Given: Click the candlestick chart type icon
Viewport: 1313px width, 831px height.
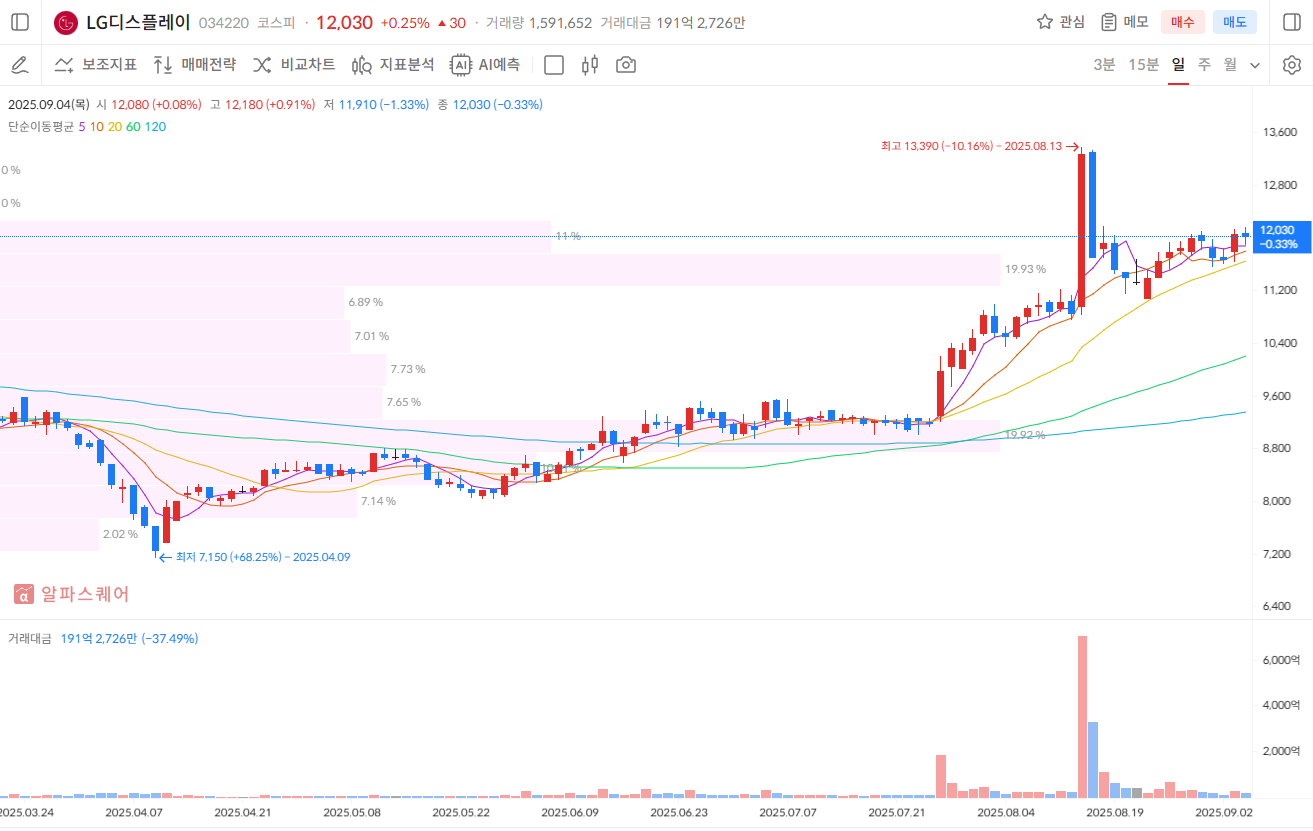Looking at the screenshot, I should point(590,65).
